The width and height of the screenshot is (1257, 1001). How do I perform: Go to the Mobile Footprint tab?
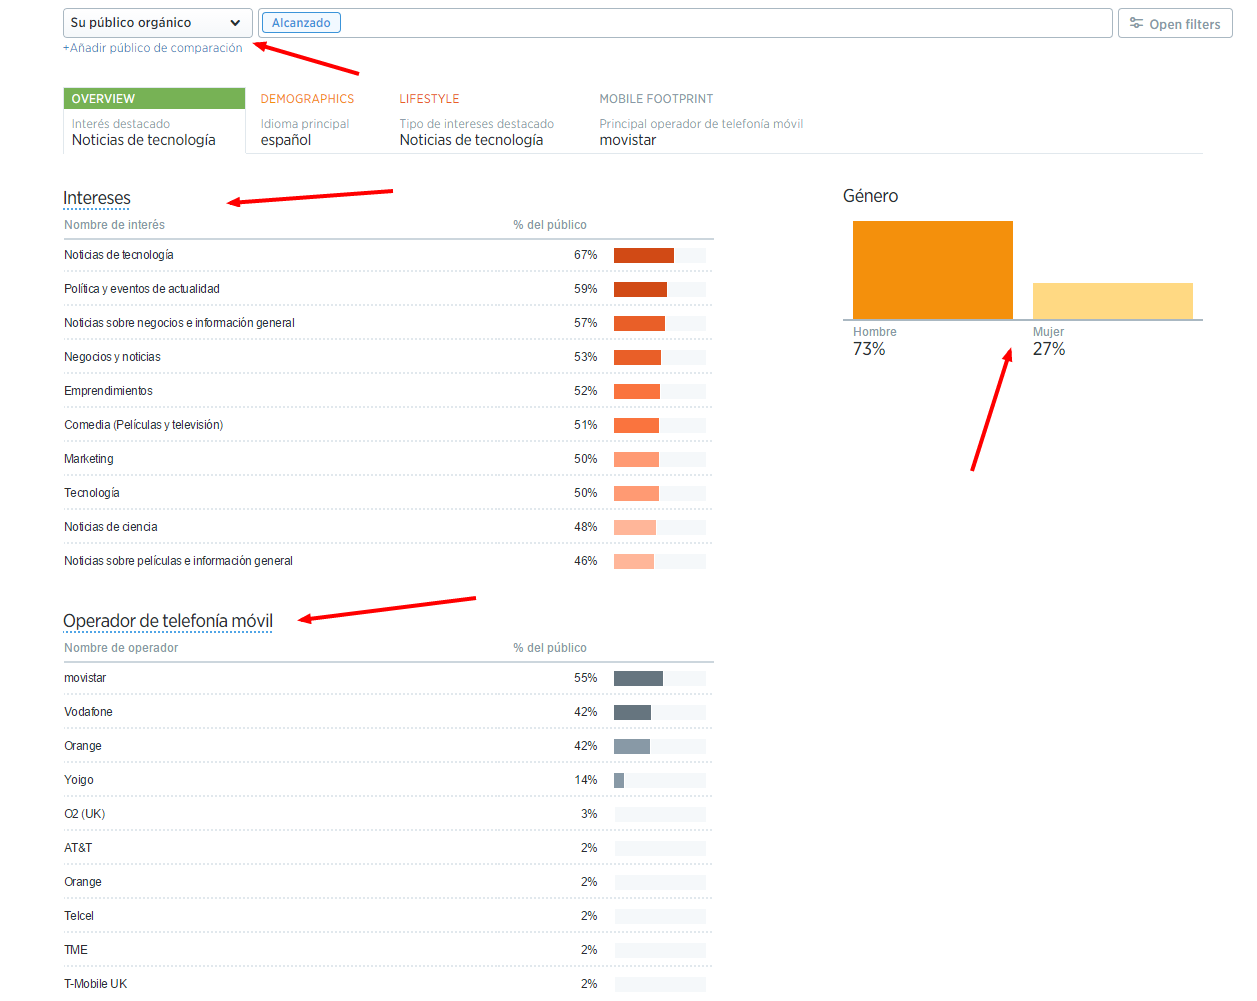656,99
